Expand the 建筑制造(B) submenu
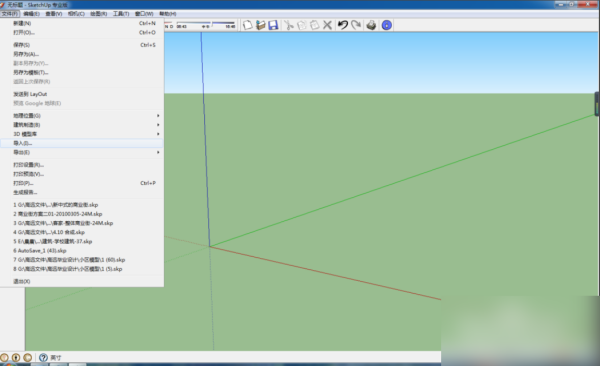Viewport: 600px width, 366px height. pos(82,125)
